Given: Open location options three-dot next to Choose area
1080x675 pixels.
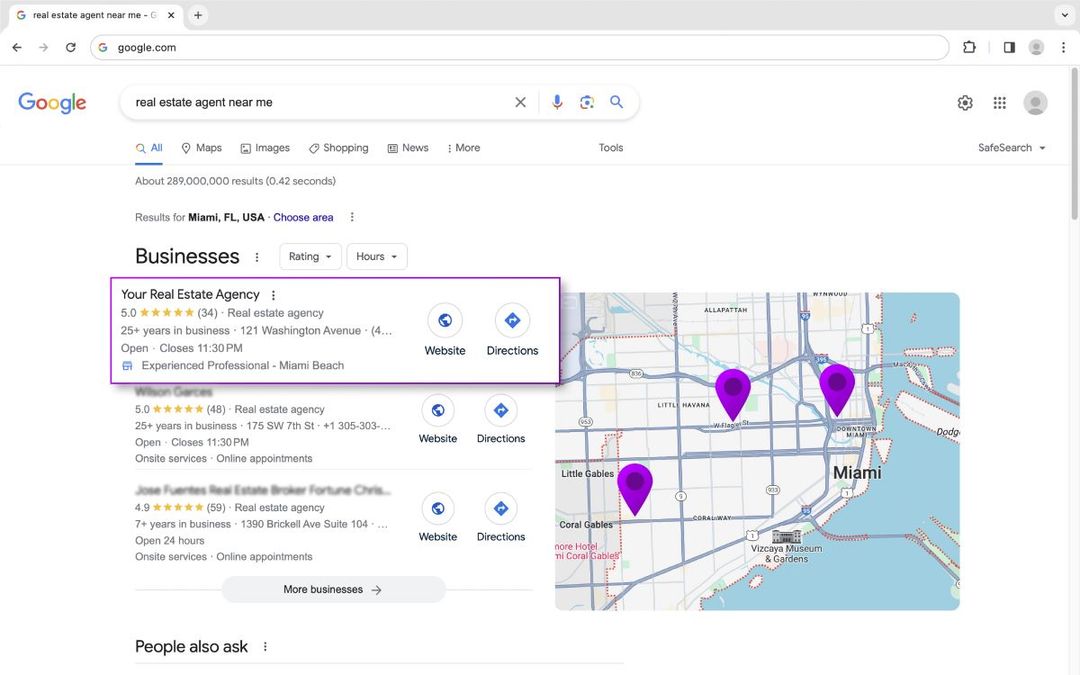Looking at the screenshot, I should pos(352,217).
